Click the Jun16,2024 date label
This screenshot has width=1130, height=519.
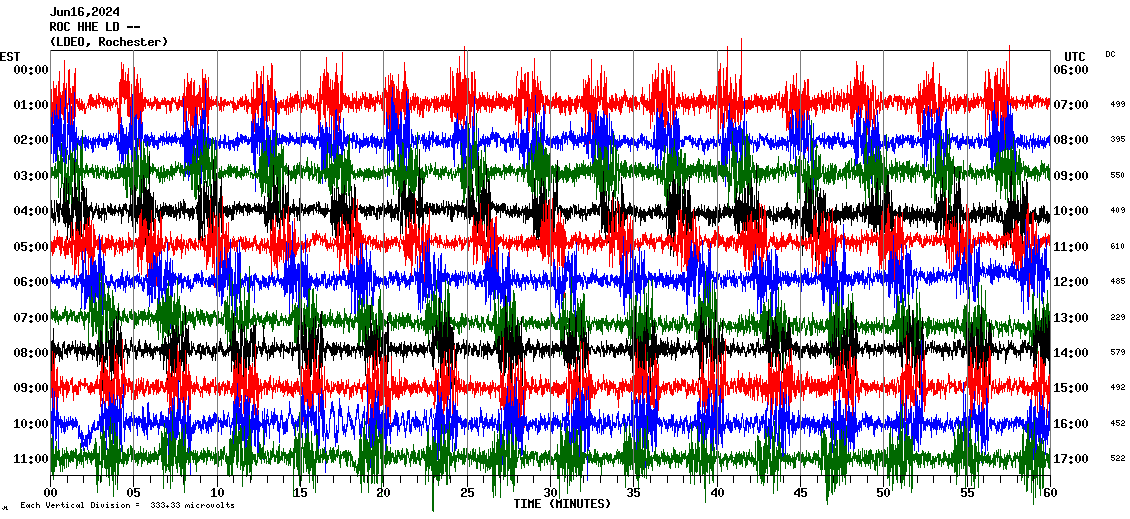click(82, 12)
